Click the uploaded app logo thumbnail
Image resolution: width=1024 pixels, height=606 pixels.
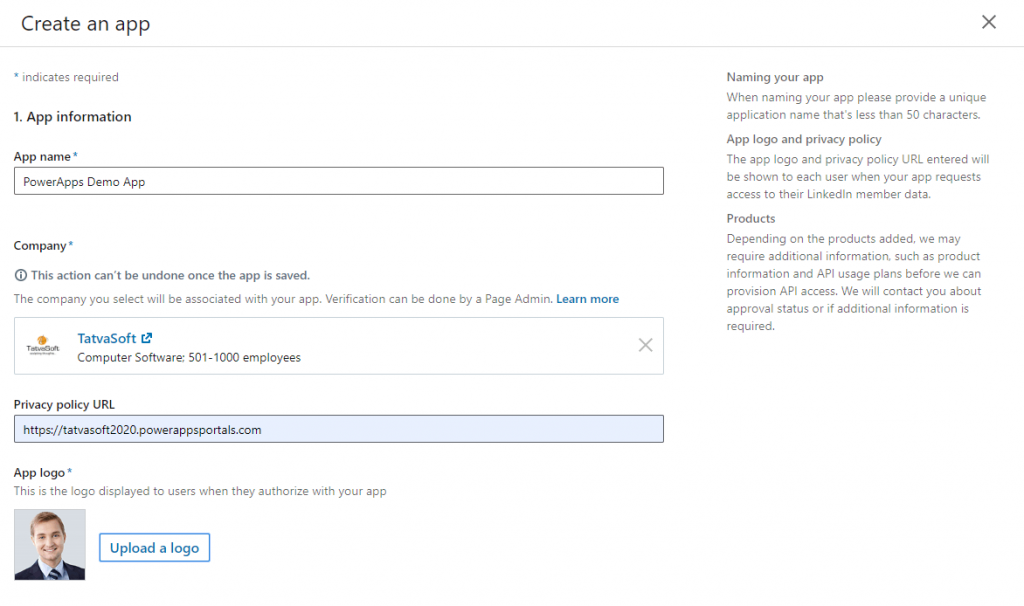50,545
